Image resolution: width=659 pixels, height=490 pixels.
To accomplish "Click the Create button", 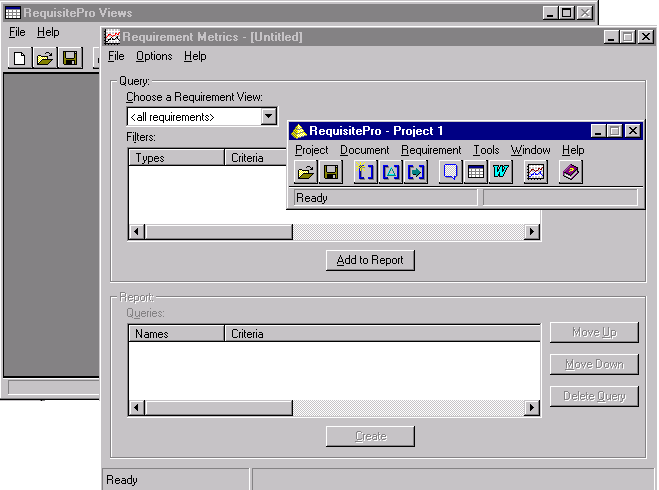I will pyautogui.click(x=370, y=436).
